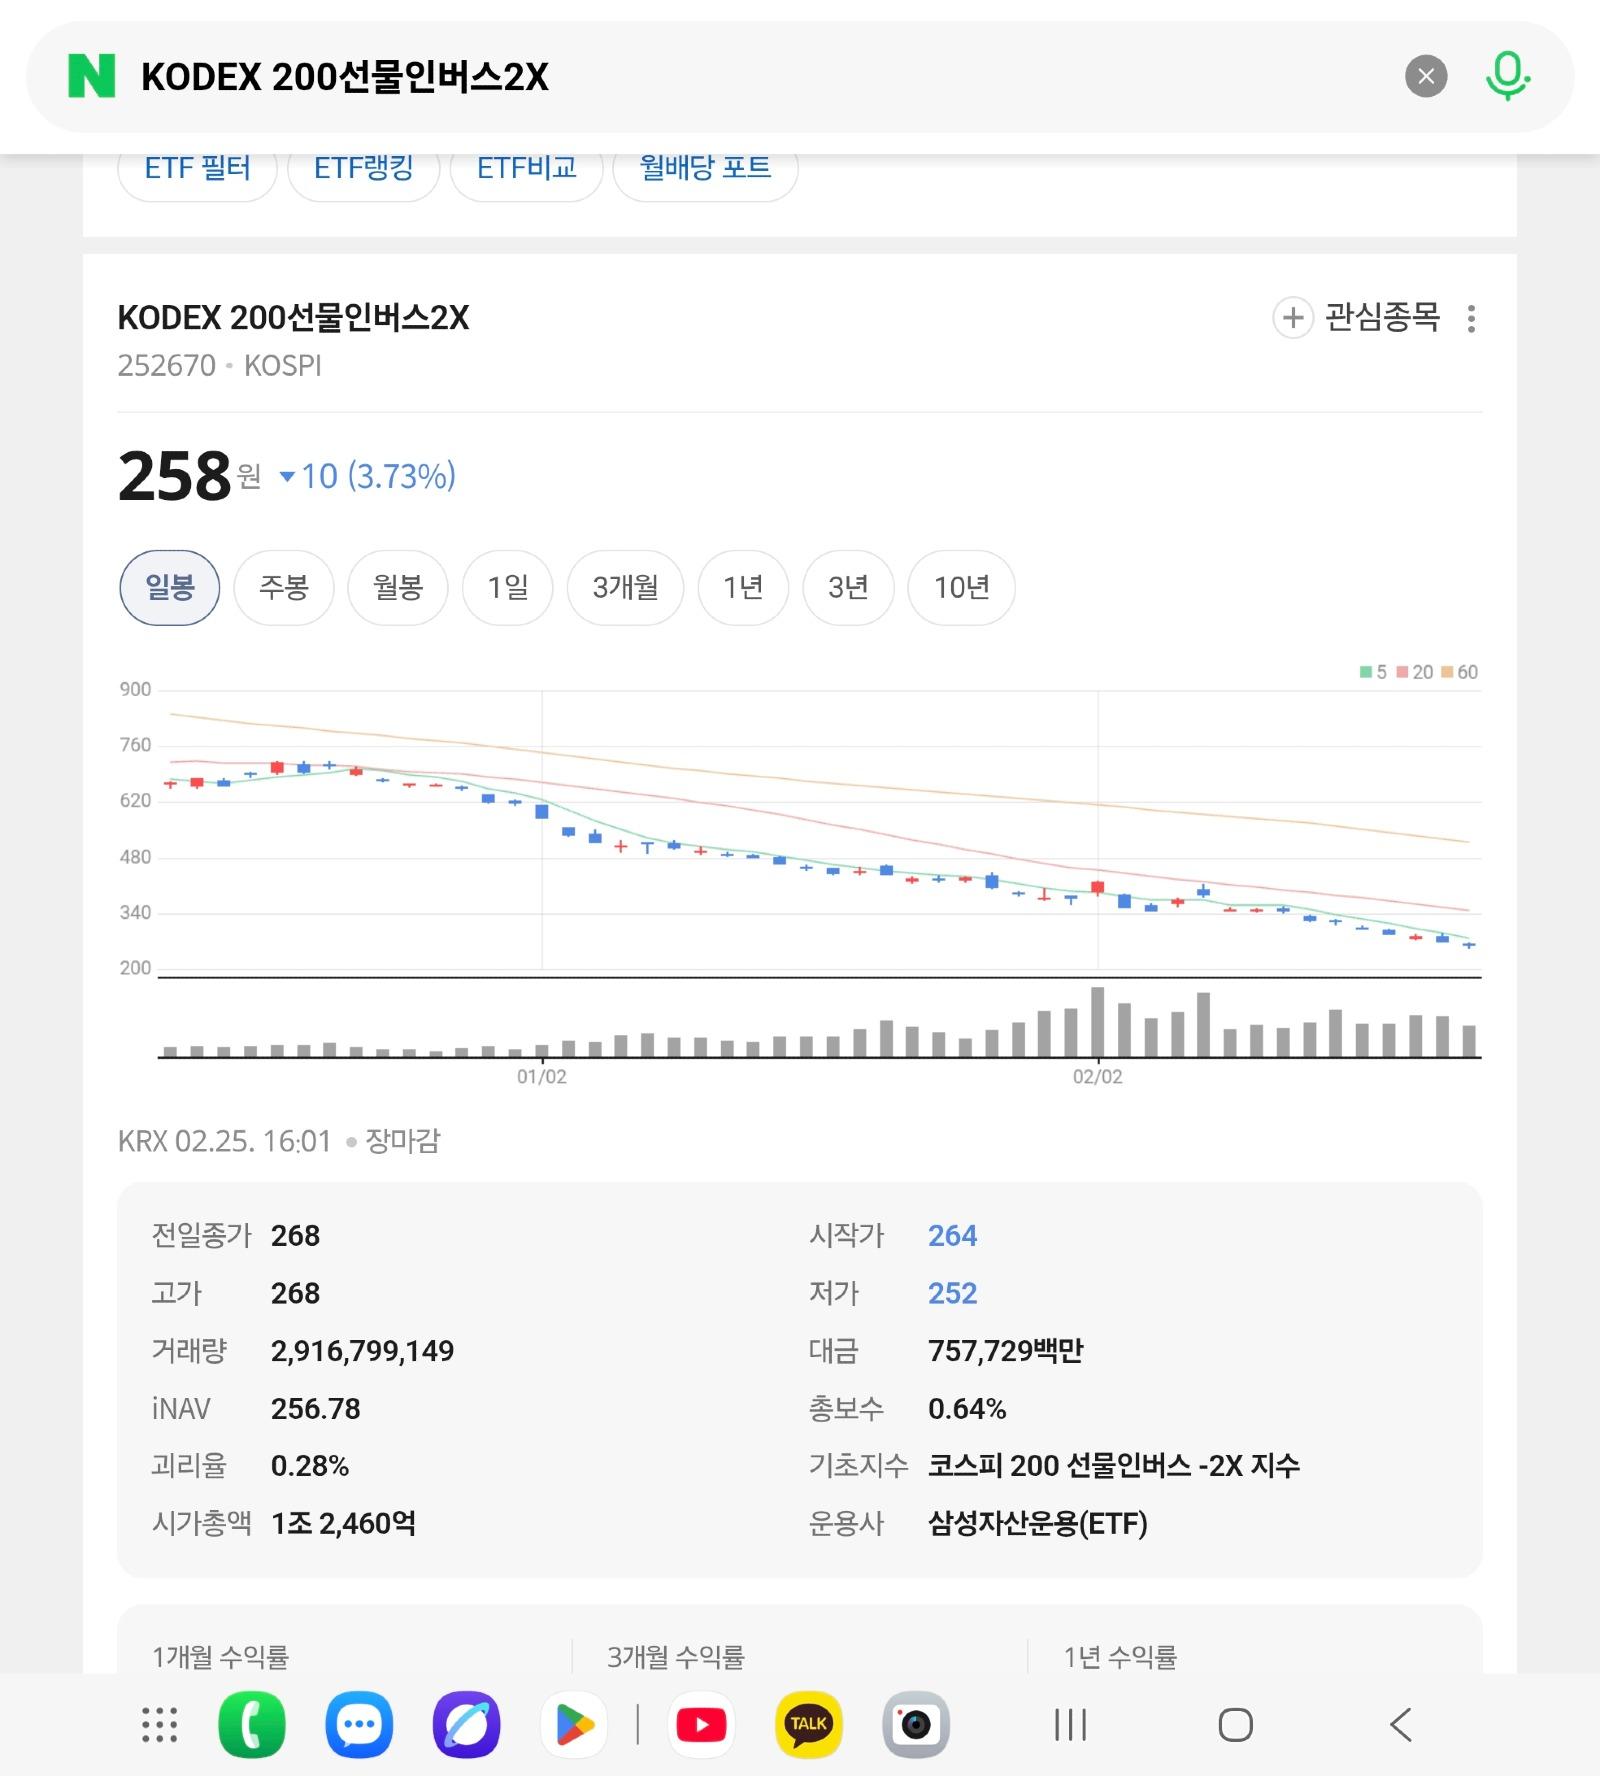Select the 3개월 chart tab
The width and height of the screenshot is (1600, 1776).
[625, 588]
